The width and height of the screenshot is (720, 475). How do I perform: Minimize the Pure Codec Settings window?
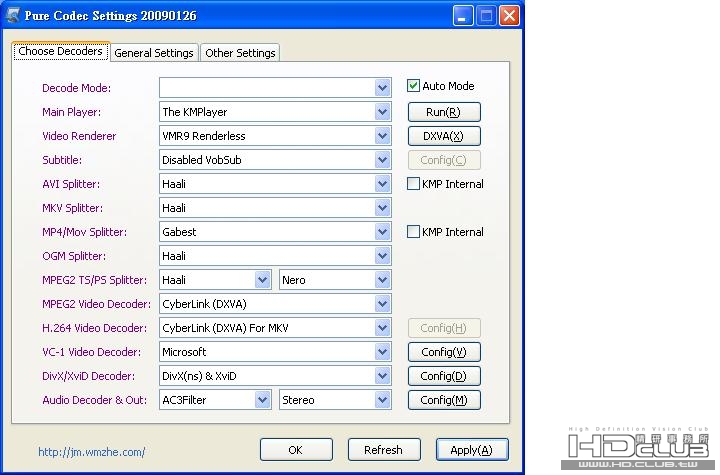point(463,16)
